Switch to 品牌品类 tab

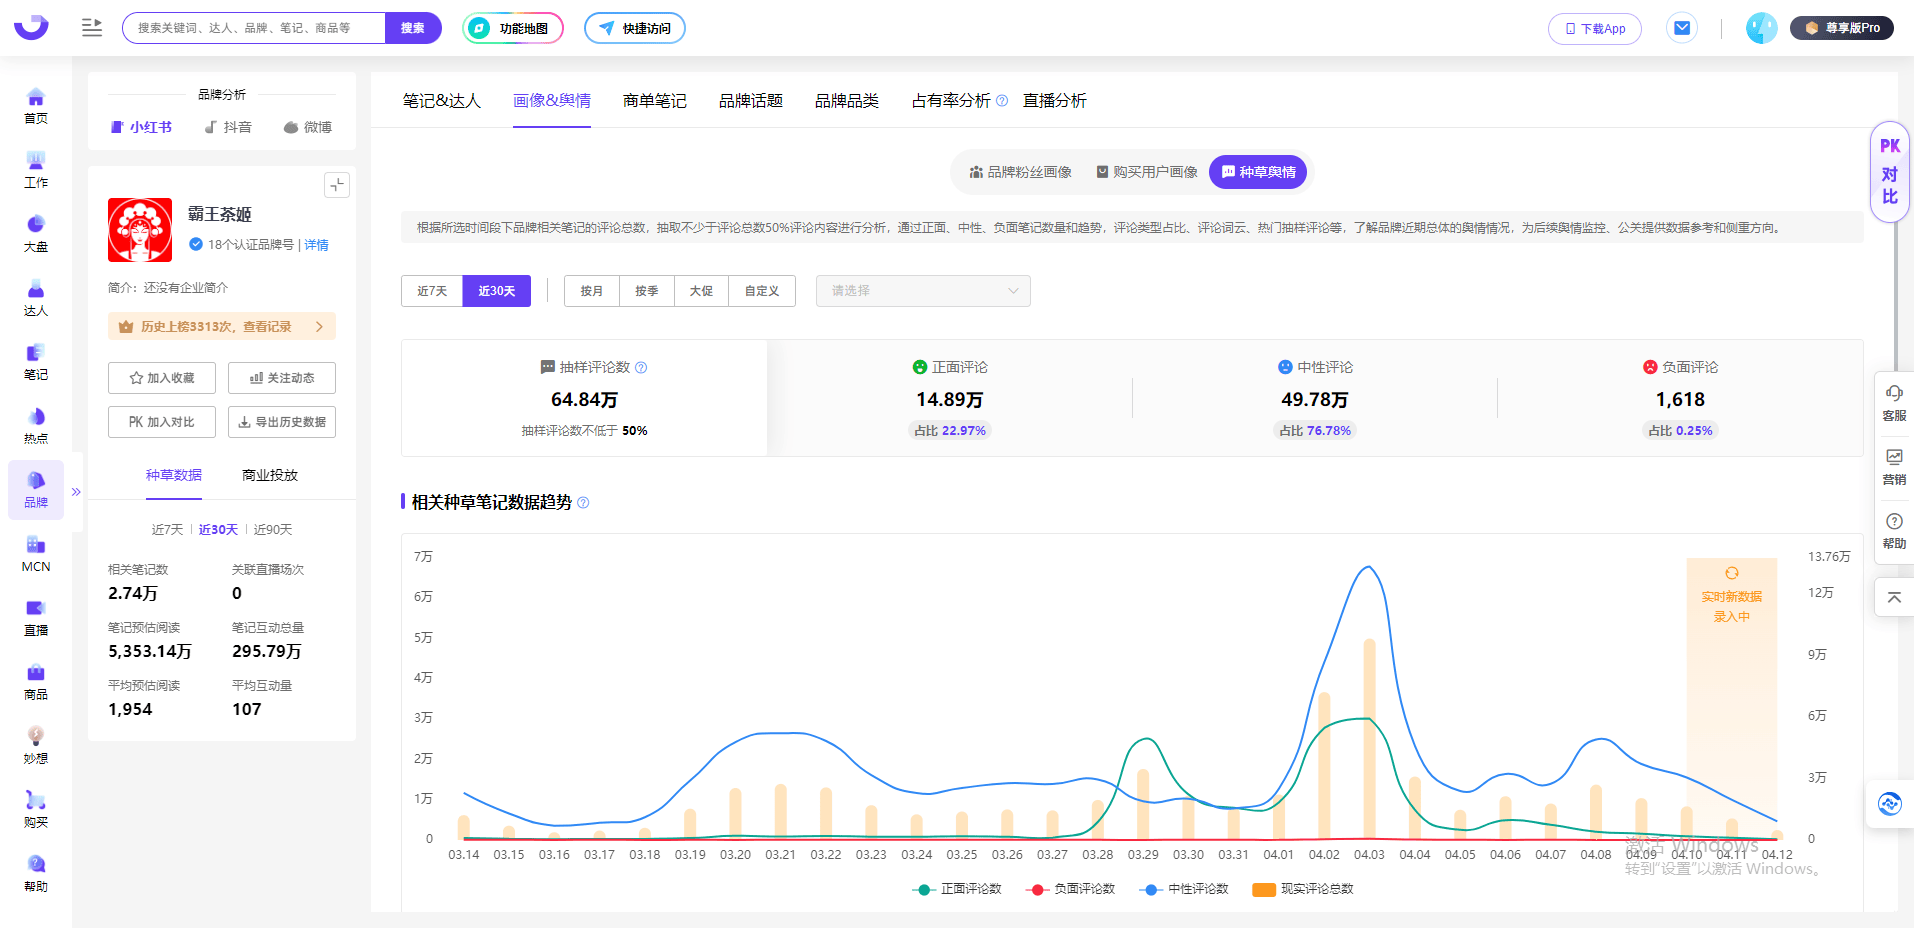847,101
